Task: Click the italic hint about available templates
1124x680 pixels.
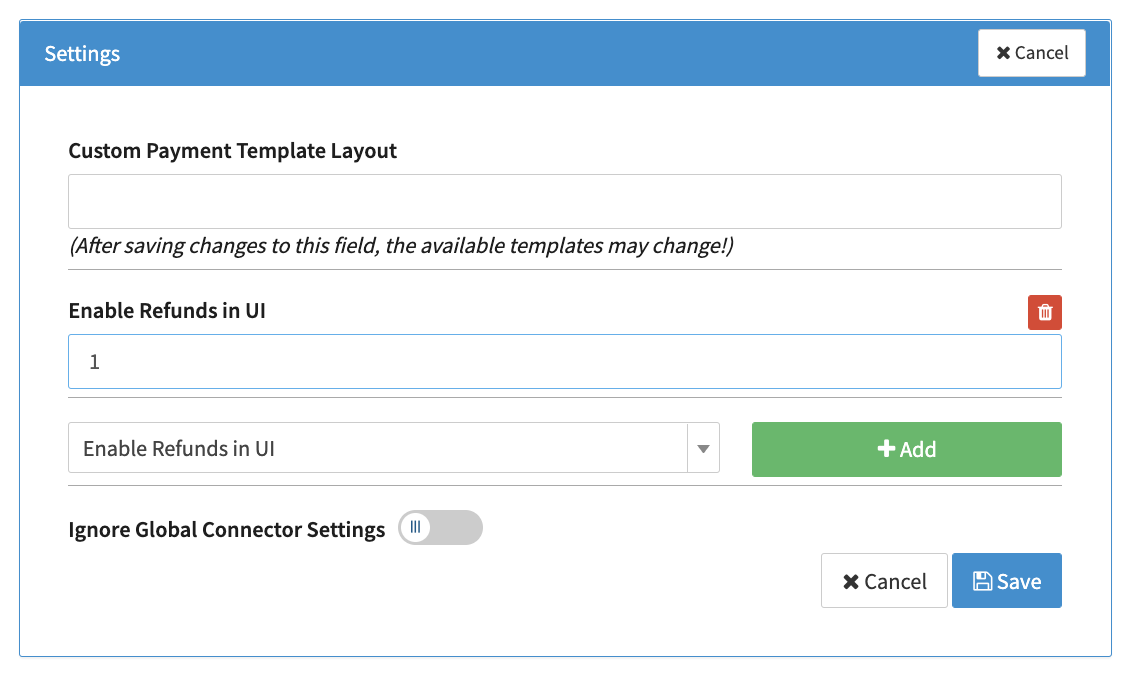Action: (401, 246)
